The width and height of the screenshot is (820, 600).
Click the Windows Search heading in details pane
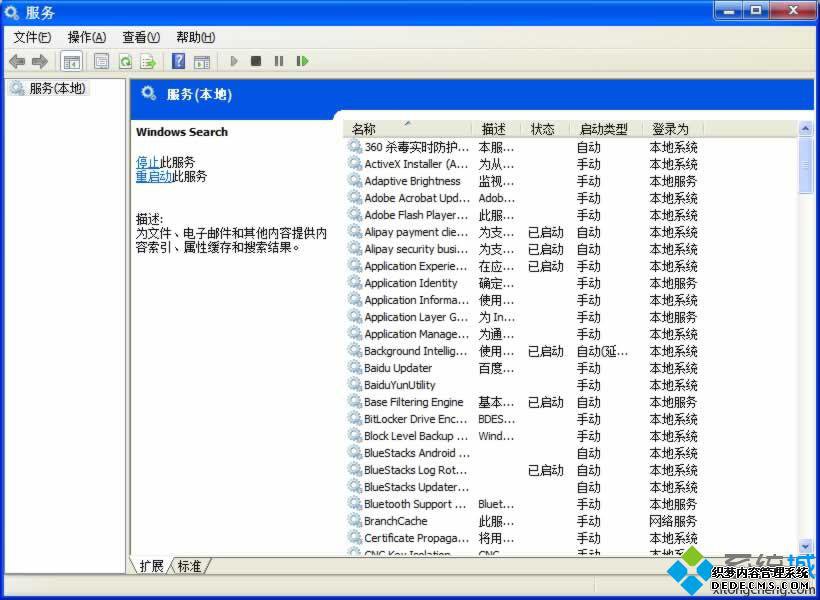(182, 132)
